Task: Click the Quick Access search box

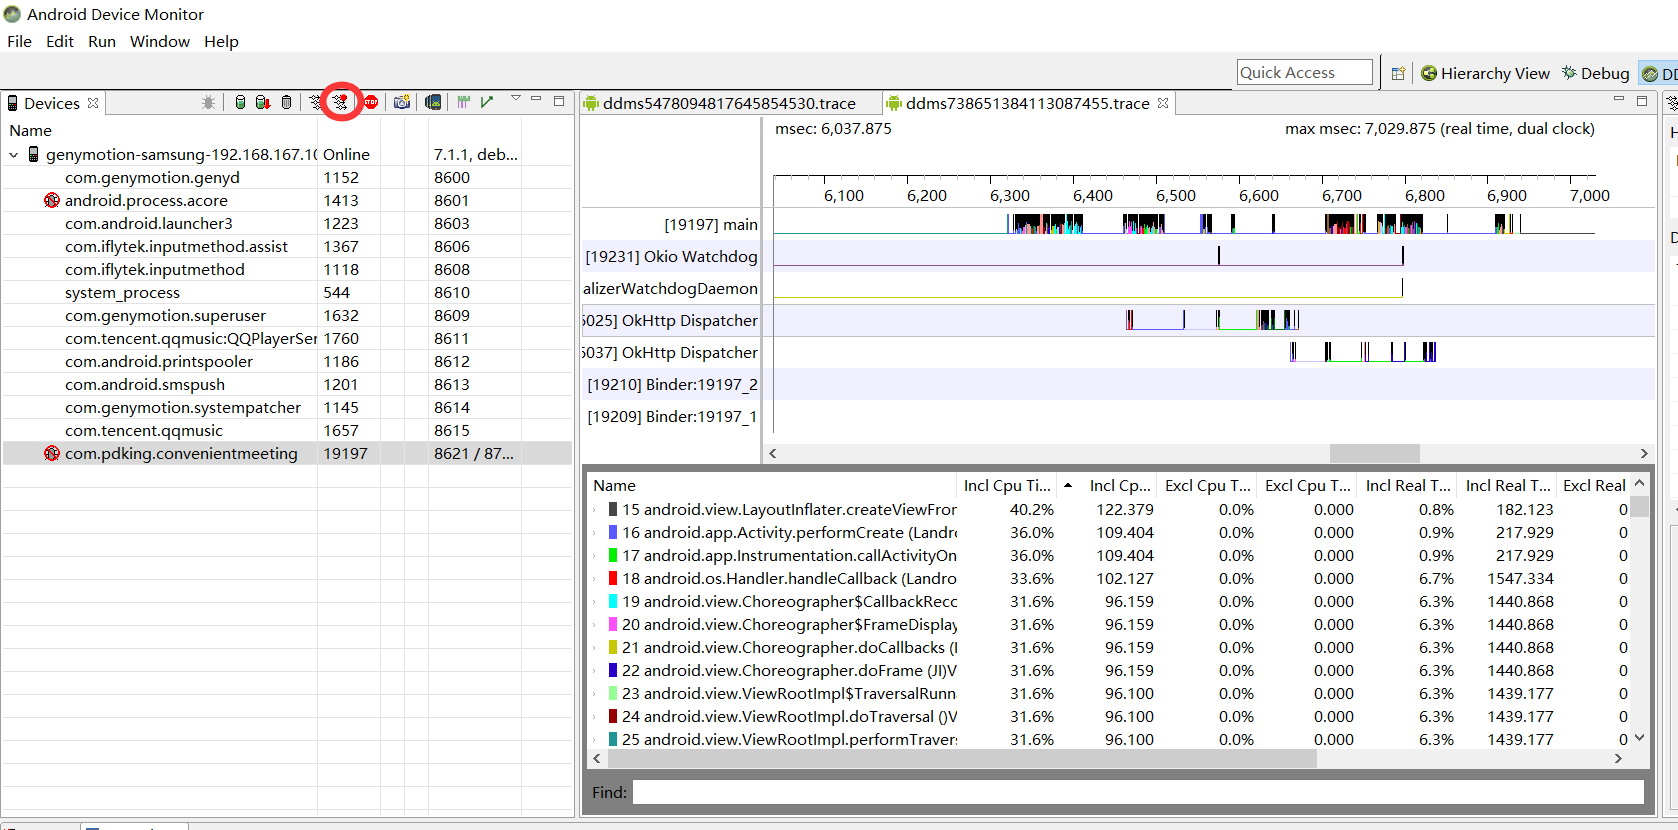Action: [x=1304, y=72]
